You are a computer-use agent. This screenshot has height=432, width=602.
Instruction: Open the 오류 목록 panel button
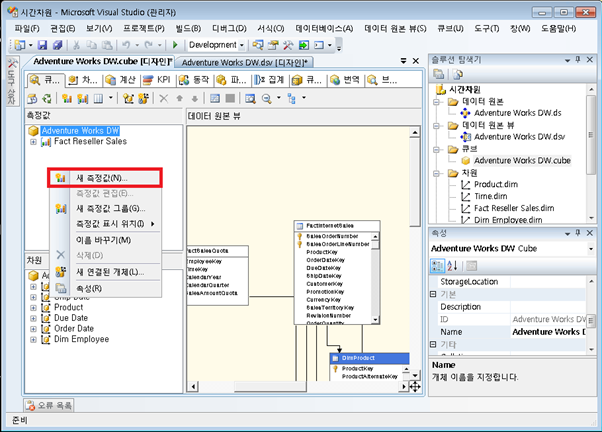click(x=49, y=405)
